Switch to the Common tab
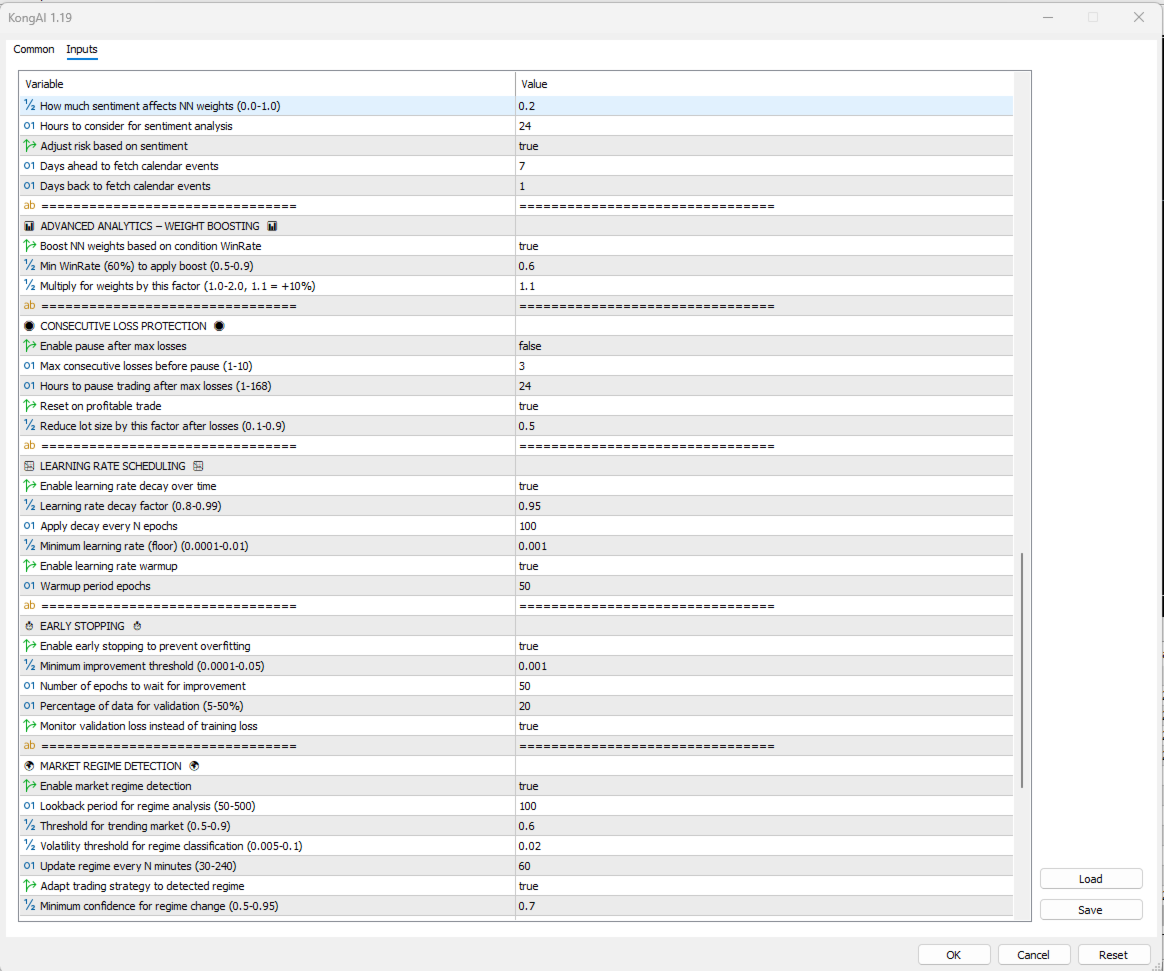Screen dimensions: 1164x971 pos(33,49)
